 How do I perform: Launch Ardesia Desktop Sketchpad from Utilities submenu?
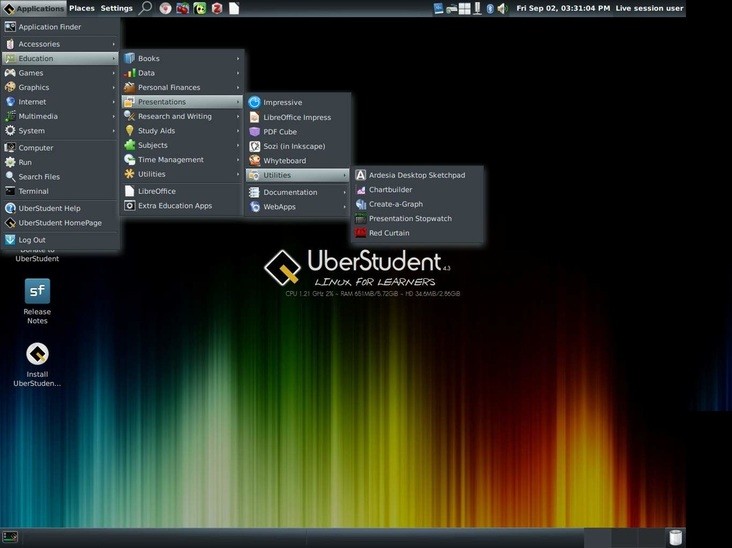pos(416,175)
